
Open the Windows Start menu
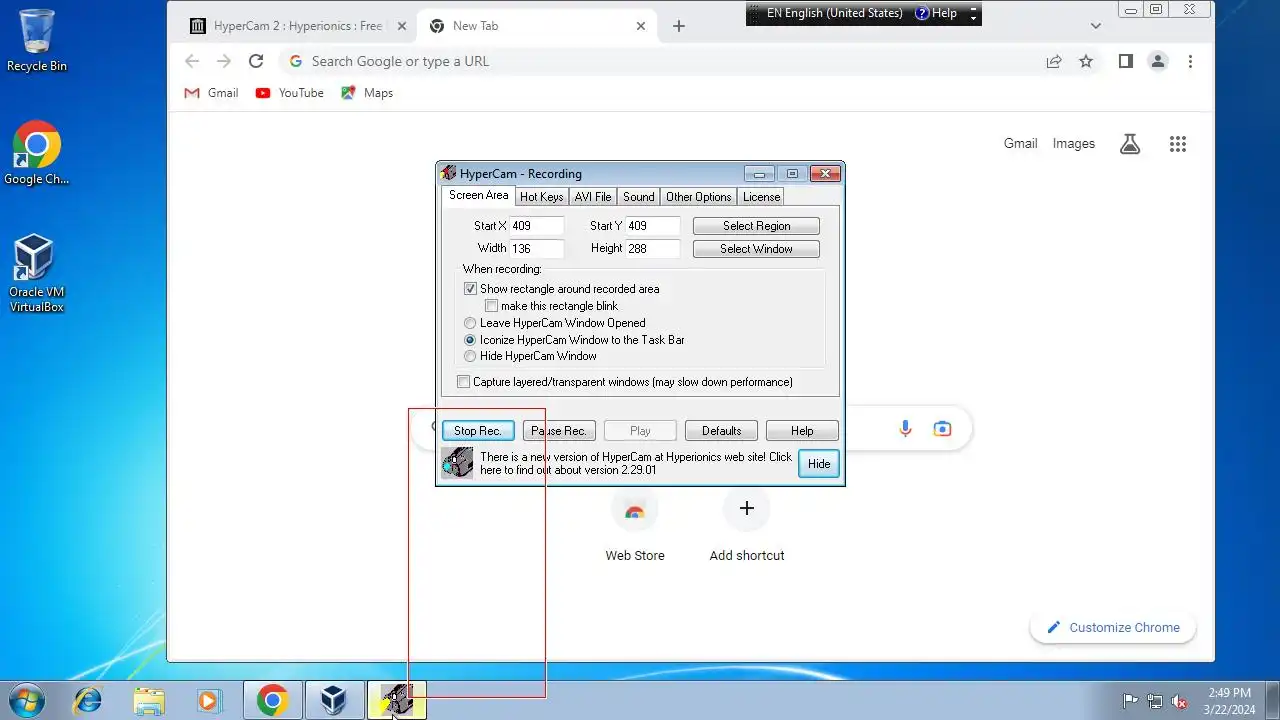(27, 700)
